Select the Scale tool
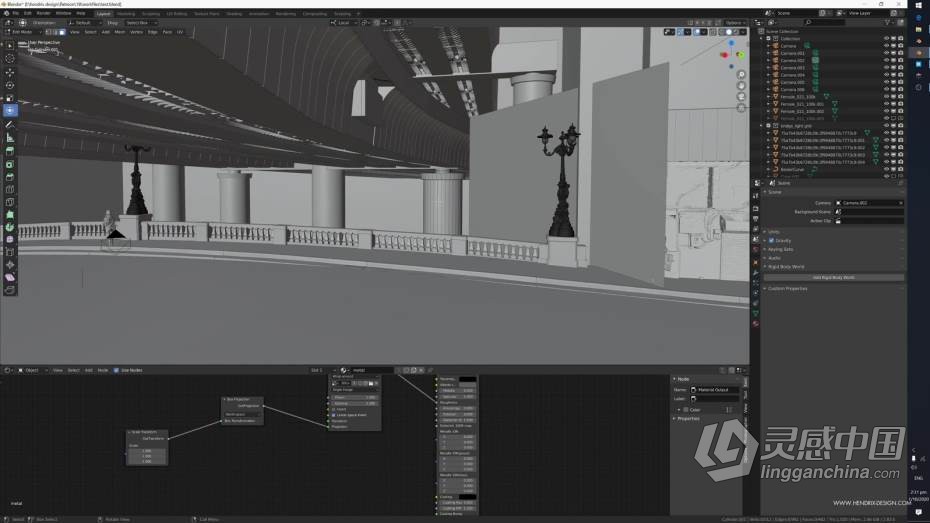 (10, 98)
